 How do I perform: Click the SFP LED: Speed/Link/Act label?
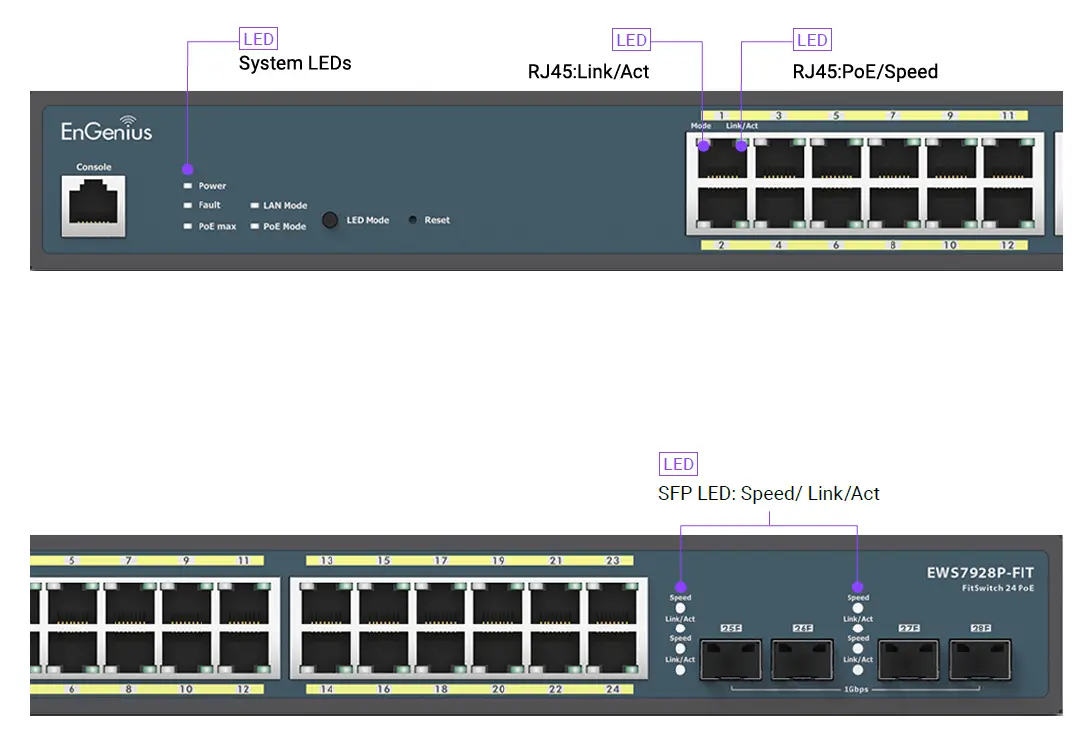pos(769,493)
